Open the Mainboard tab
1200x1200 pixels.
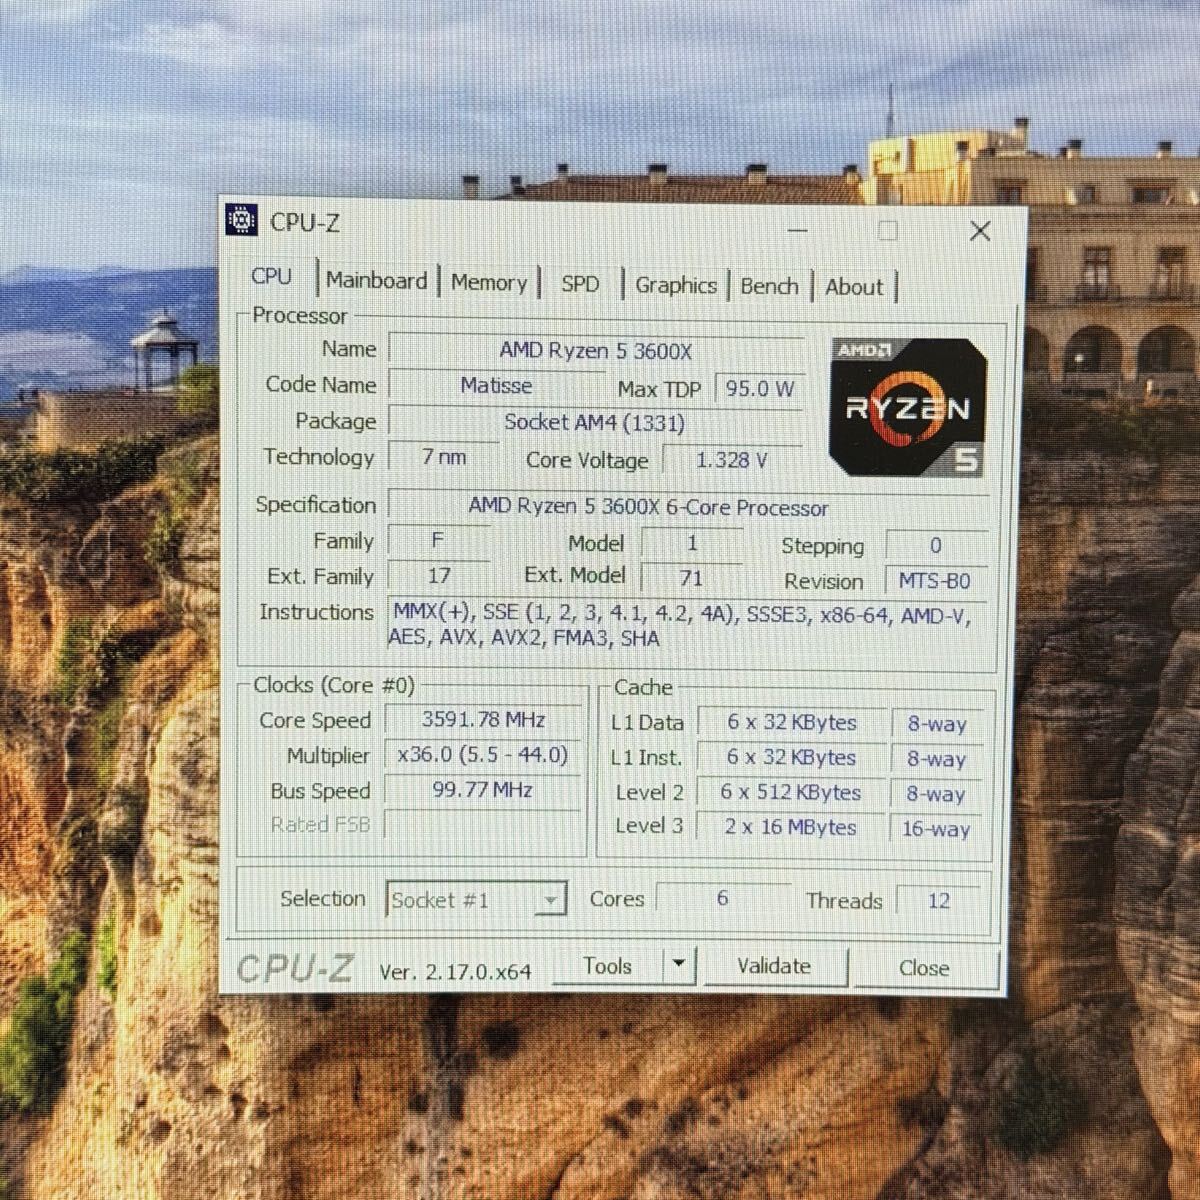pos(377,281)
